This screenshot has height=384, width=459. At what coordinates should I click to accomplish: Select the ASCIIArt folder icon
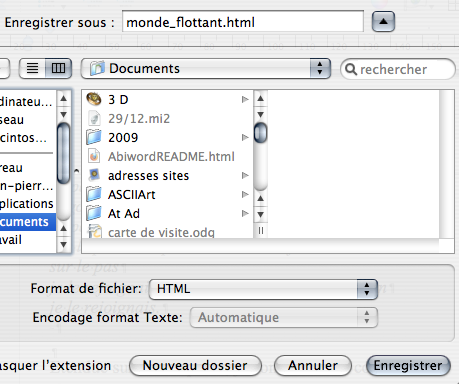tap(94, 194)
